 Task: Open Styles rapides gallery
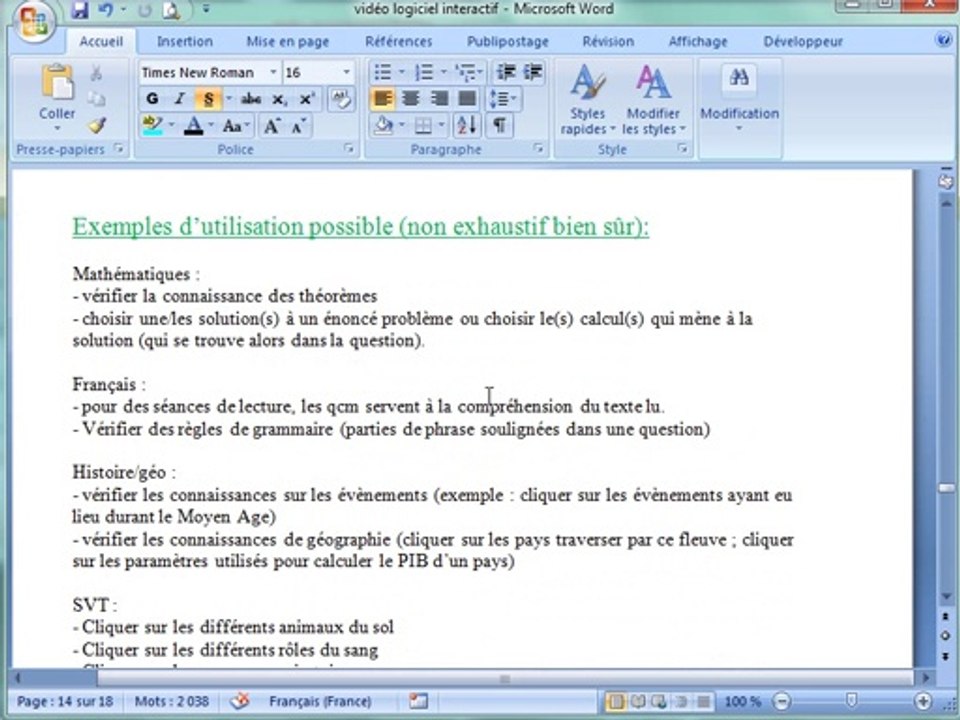tap(588, 100)
